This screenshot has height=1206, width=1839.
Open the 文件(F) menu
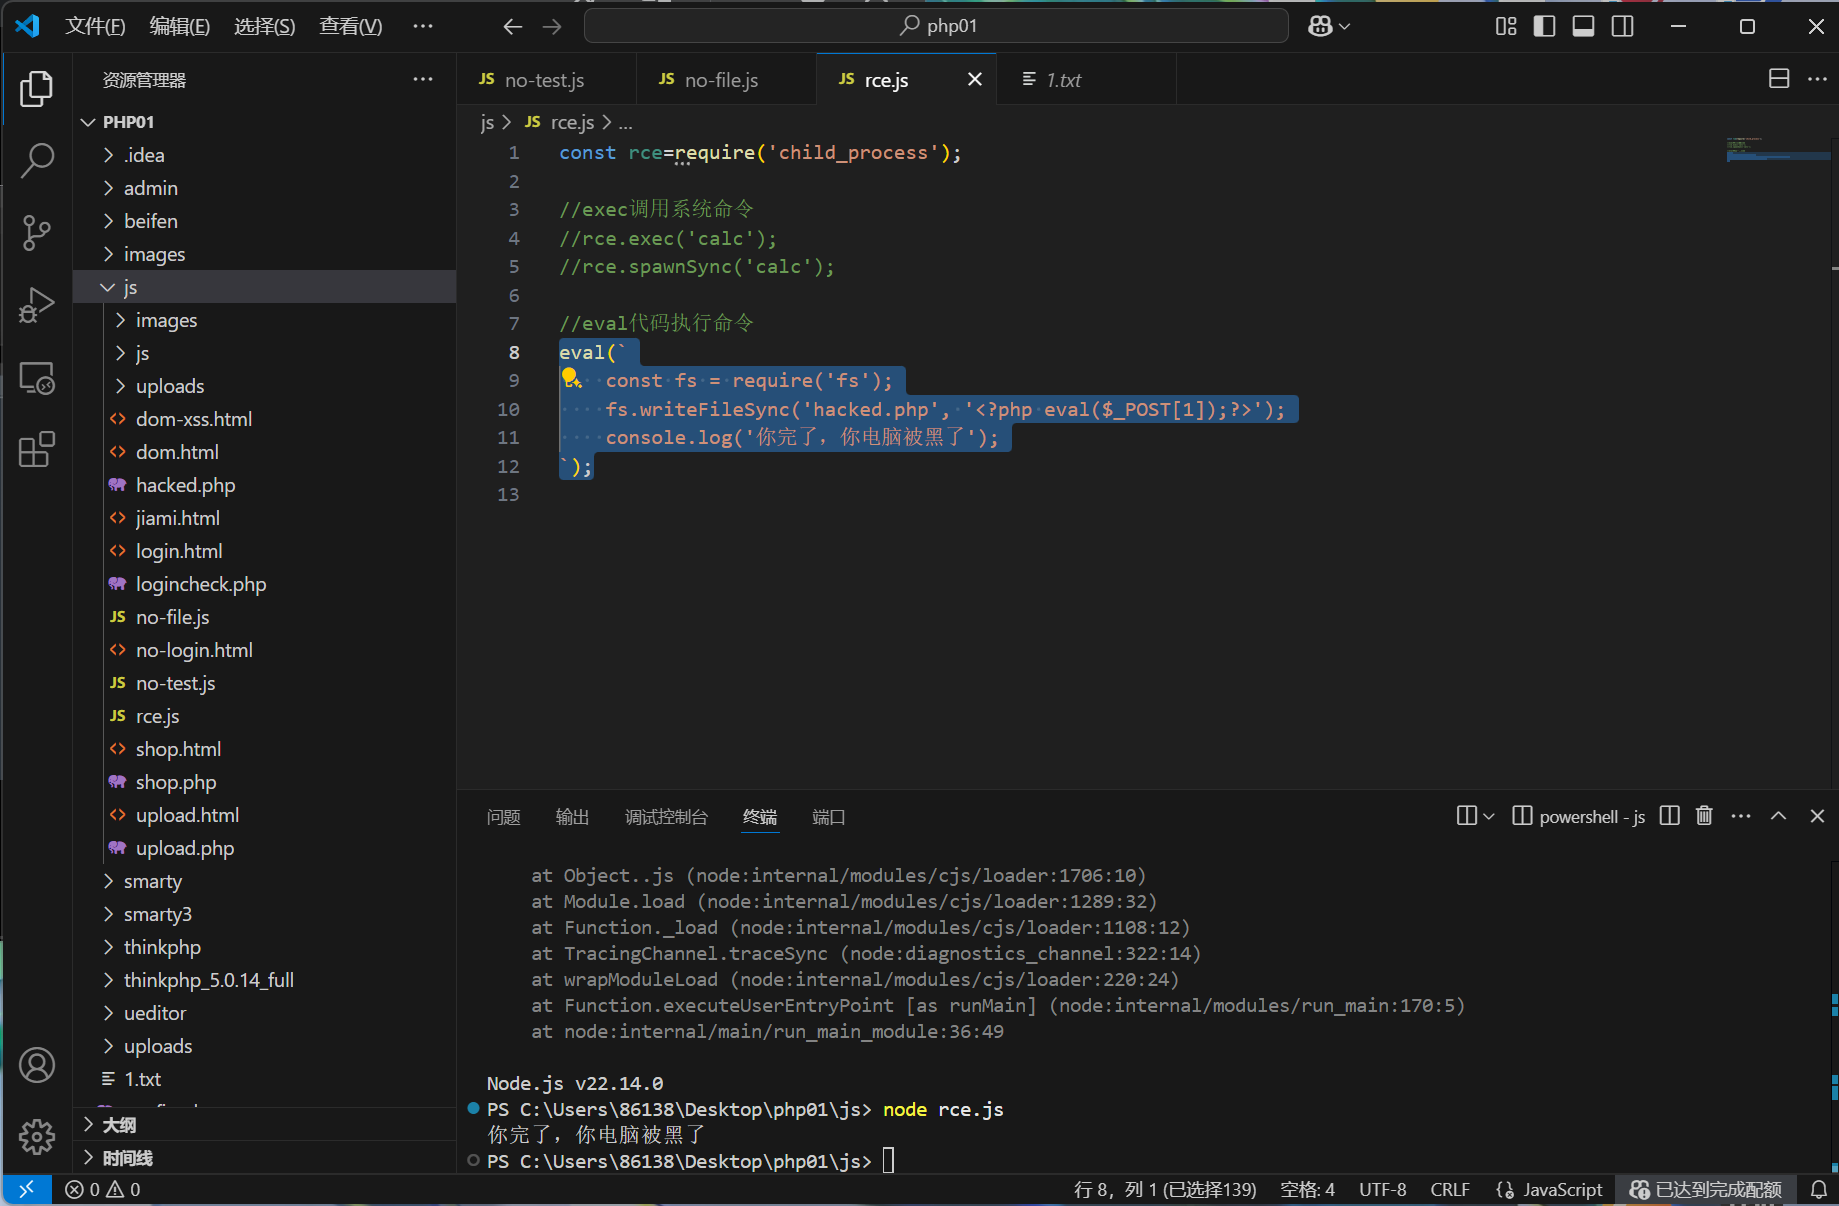coord(95,26)
